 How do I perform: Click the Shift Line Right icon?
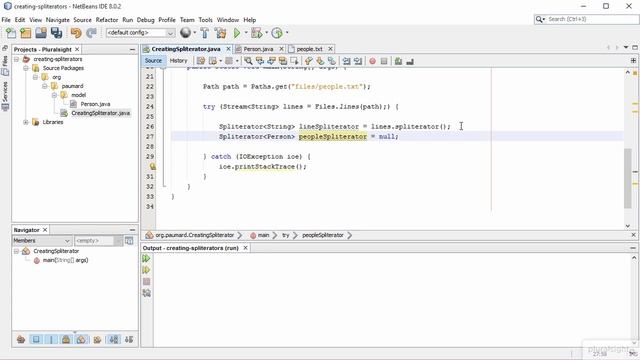(x=358, y=61)
